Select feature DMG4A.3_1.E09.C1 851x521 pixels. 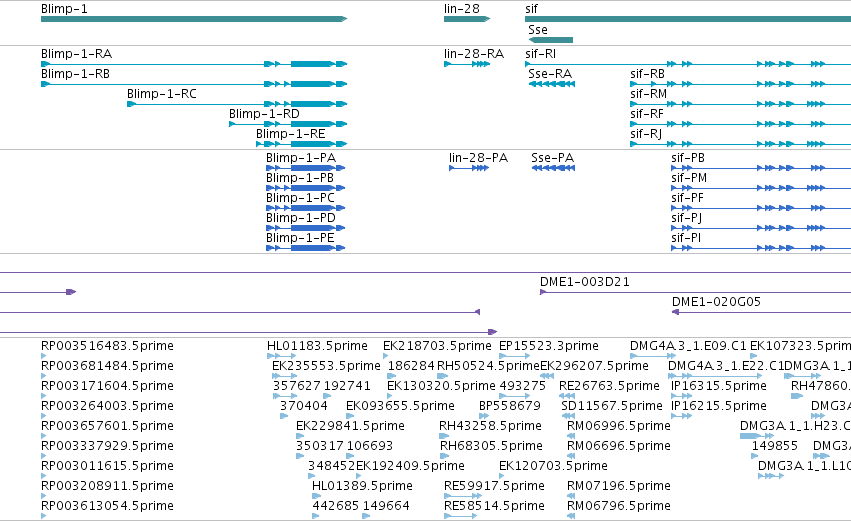[x=688, y=346]
